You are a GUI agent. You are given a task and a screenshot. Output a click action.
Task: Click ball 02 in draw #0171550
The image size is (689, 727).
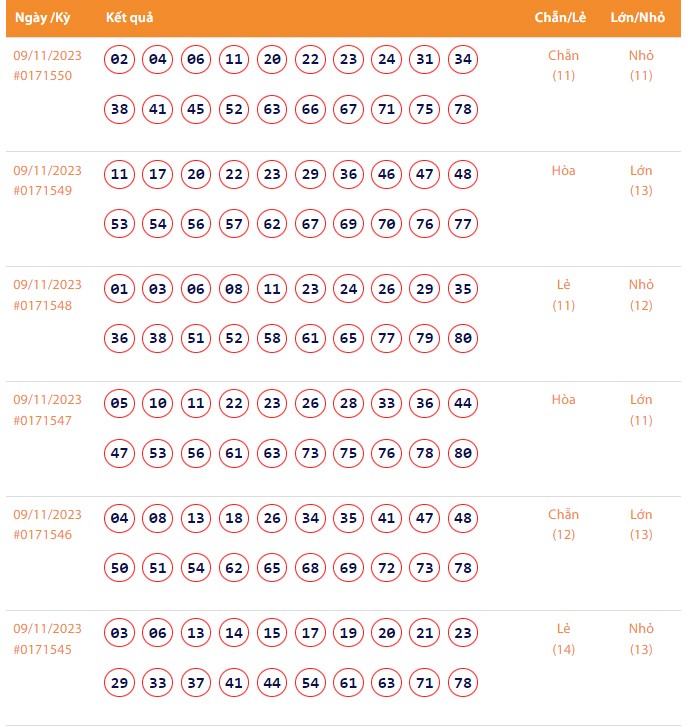pos(120,60)
